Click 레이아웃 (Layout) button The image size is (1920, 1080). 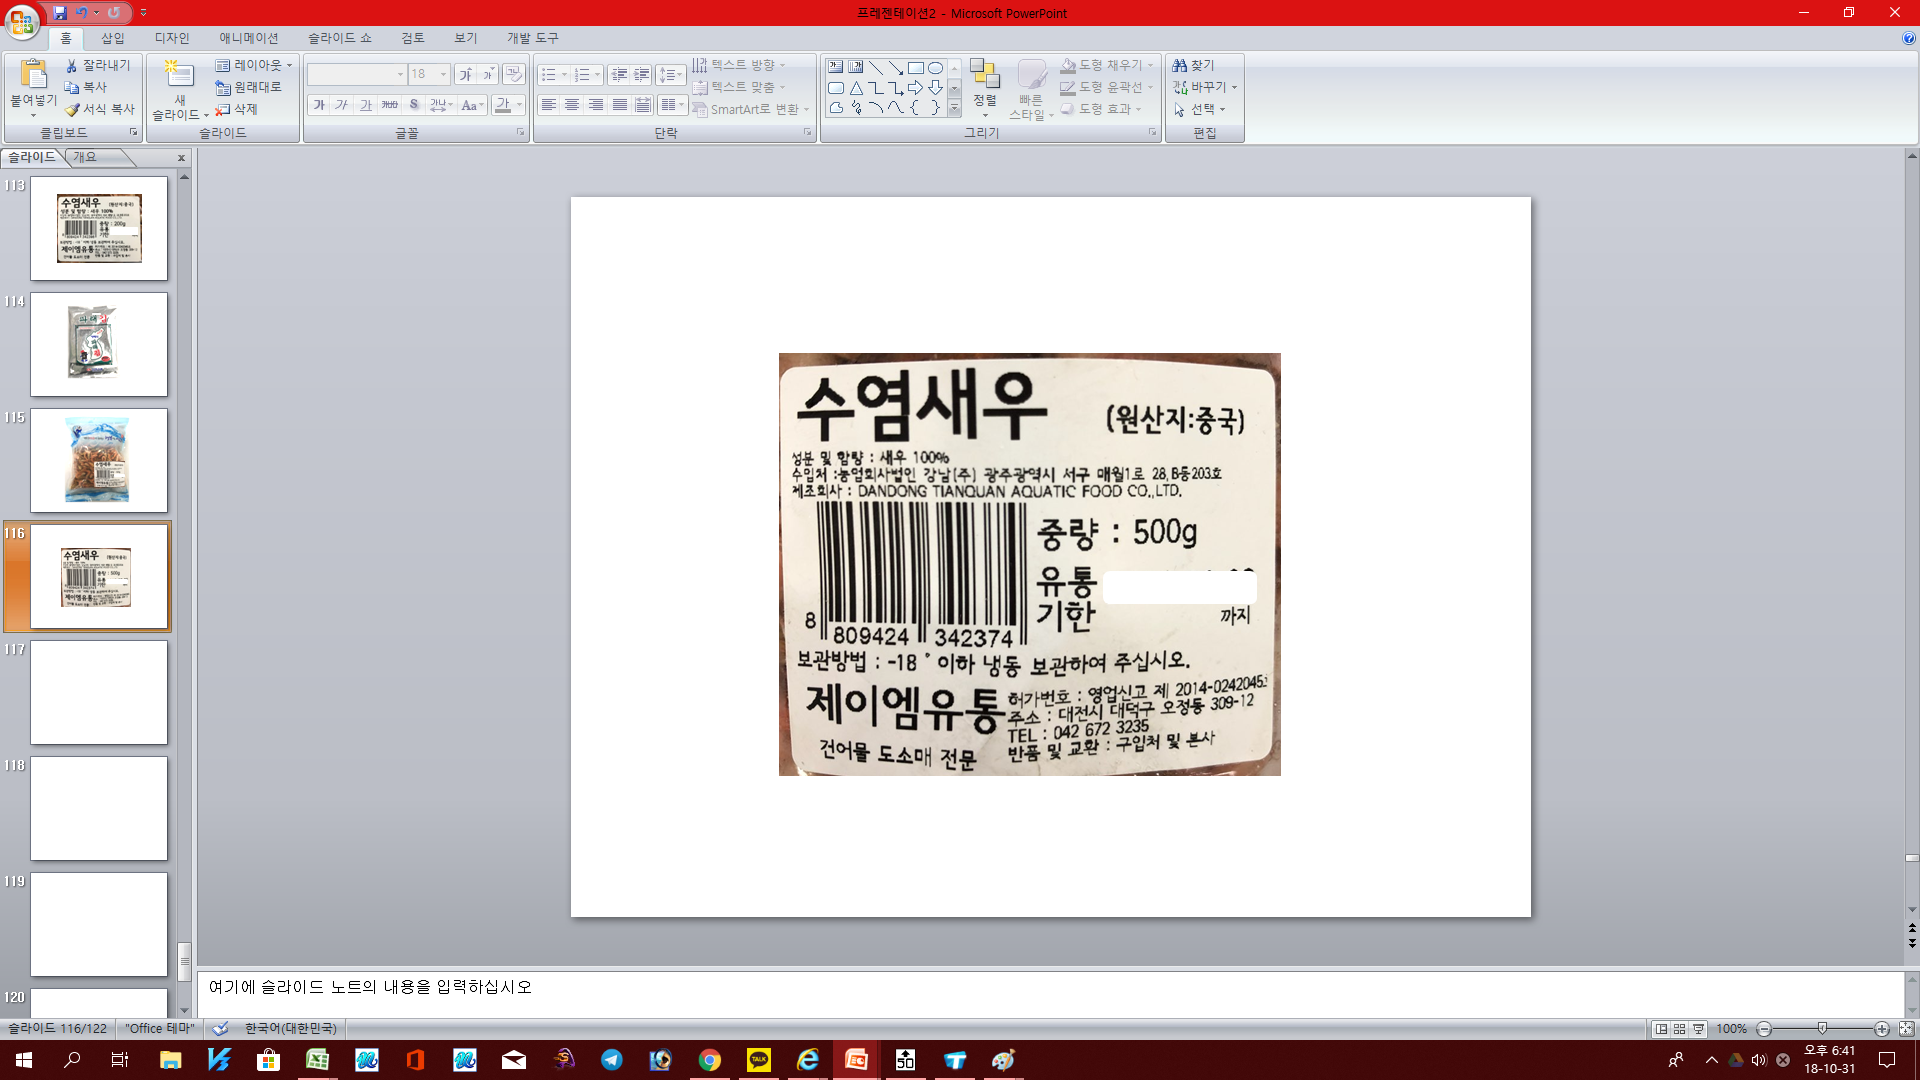[251, 65]
